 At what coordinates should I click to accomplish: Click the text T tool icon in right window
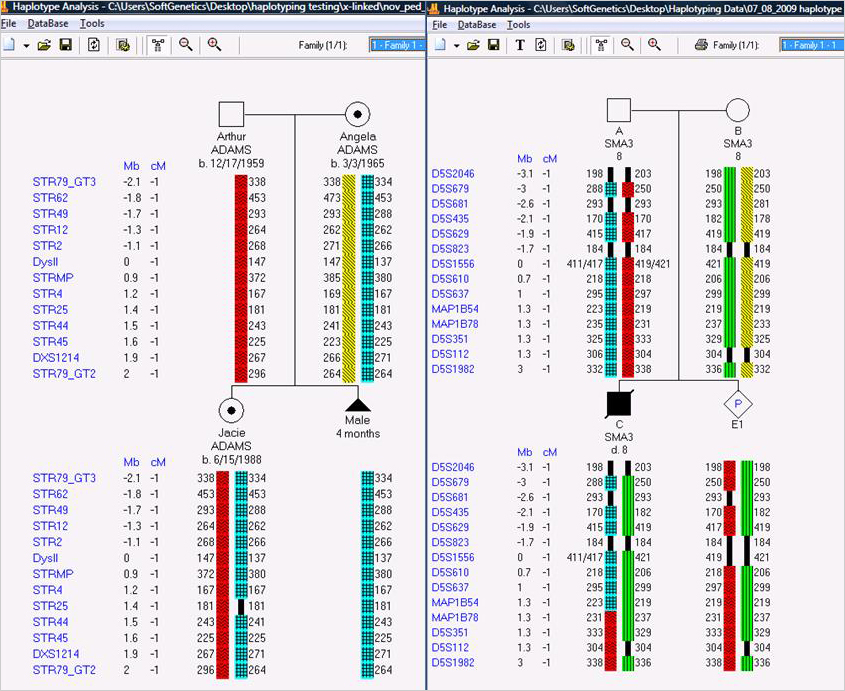520,45
